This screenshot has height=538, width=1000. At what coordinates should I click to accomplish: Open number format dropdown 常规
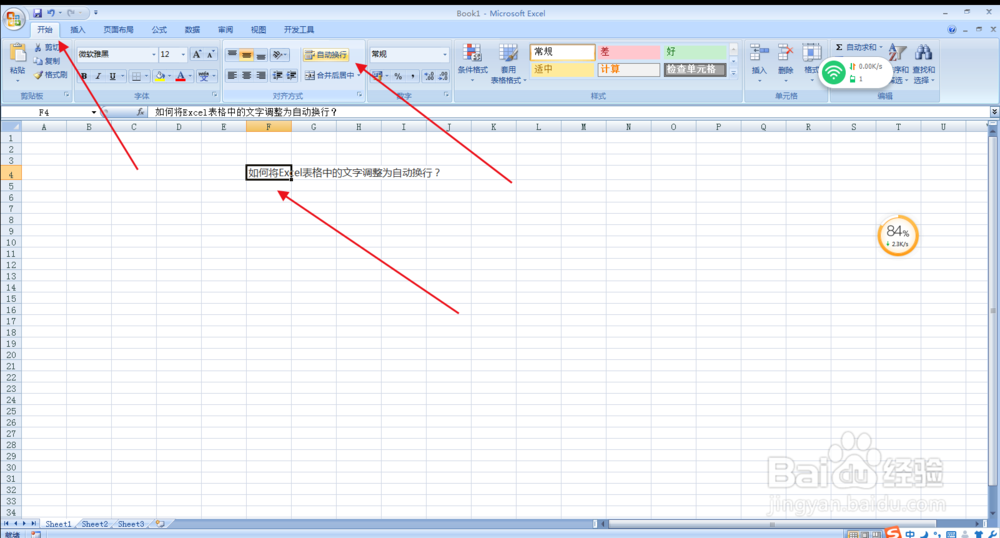[x=445, y=55]
